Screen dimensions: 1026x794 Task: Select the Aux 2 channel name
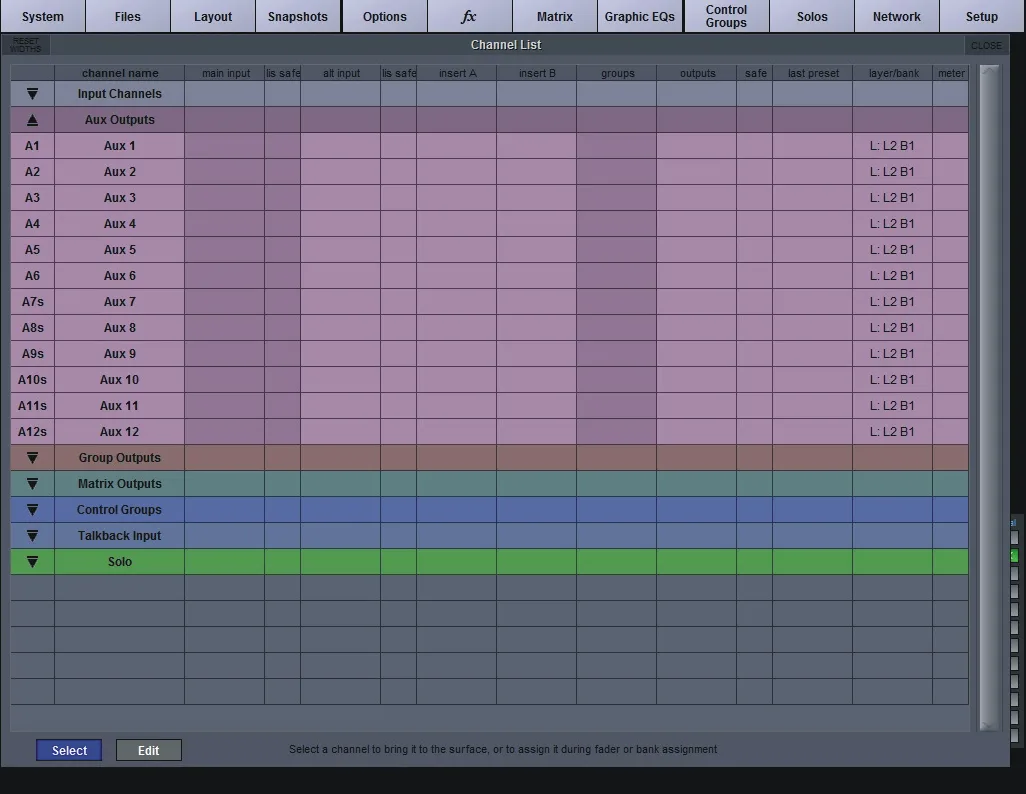[120, 171]
